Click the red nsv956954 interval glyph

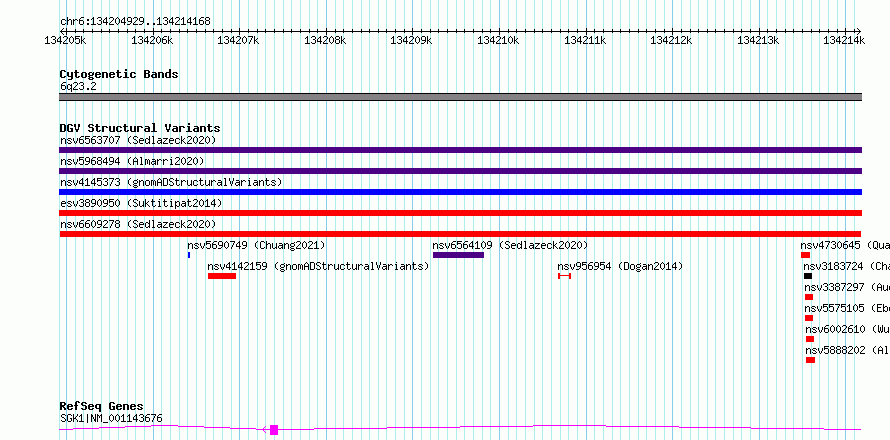point(564,276)
